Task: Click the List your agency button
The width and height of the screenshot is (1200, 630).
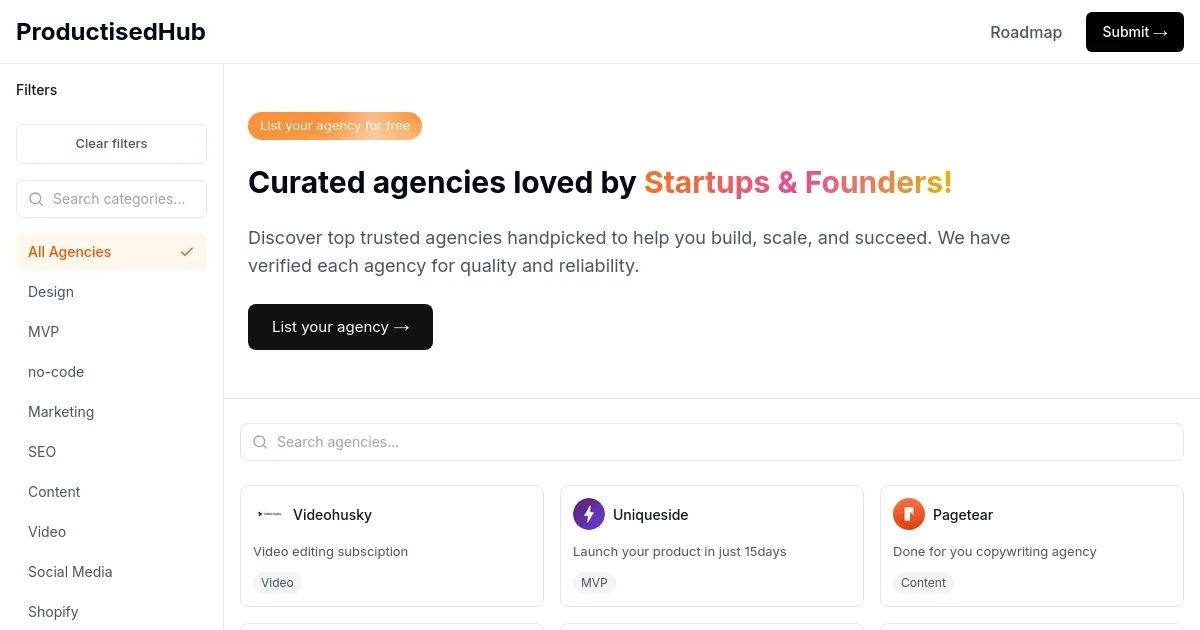Action: coord(340,327)
